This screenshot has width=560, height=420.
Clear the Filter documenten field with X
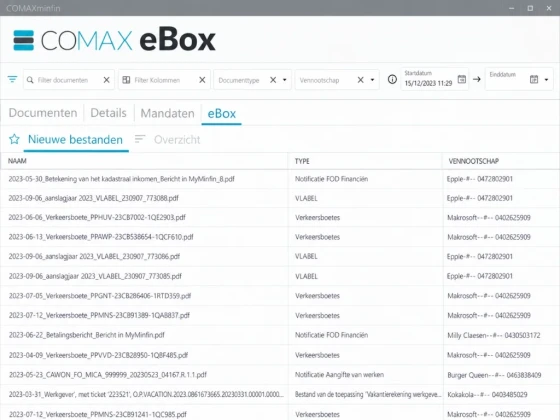106,80
